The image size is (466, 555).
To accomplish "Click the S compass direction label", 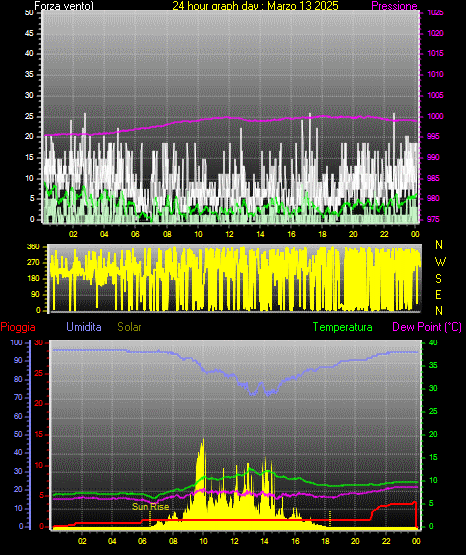I will pyautogui.click(x=438, y=279).
